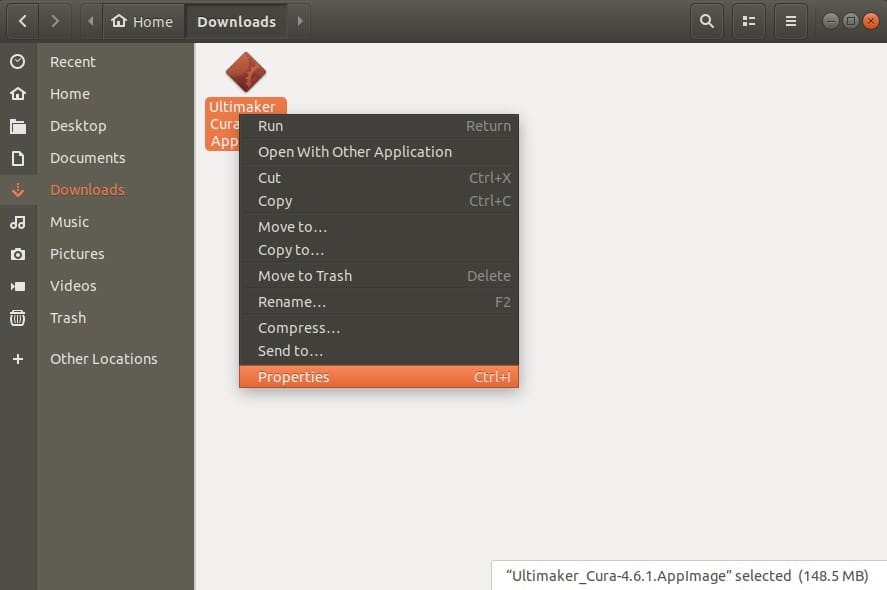The image size is (887, 590).
Task: Choose Move to… in context menu
Action: click(379, 227)
